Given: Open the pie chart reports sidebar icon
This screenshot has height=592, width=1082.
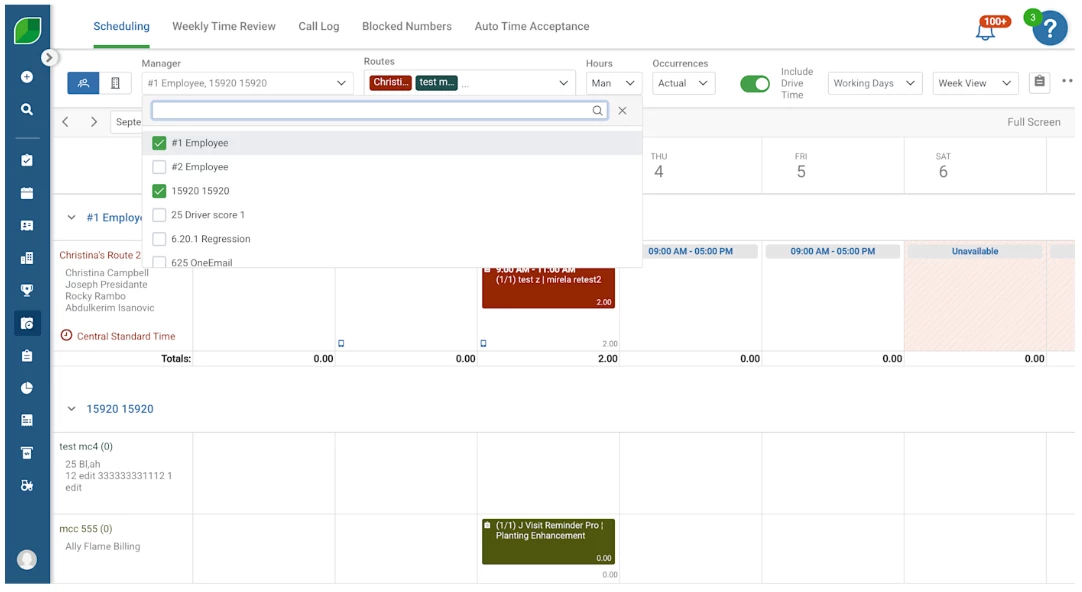Looking at the screenshot, I should [27, 388].
